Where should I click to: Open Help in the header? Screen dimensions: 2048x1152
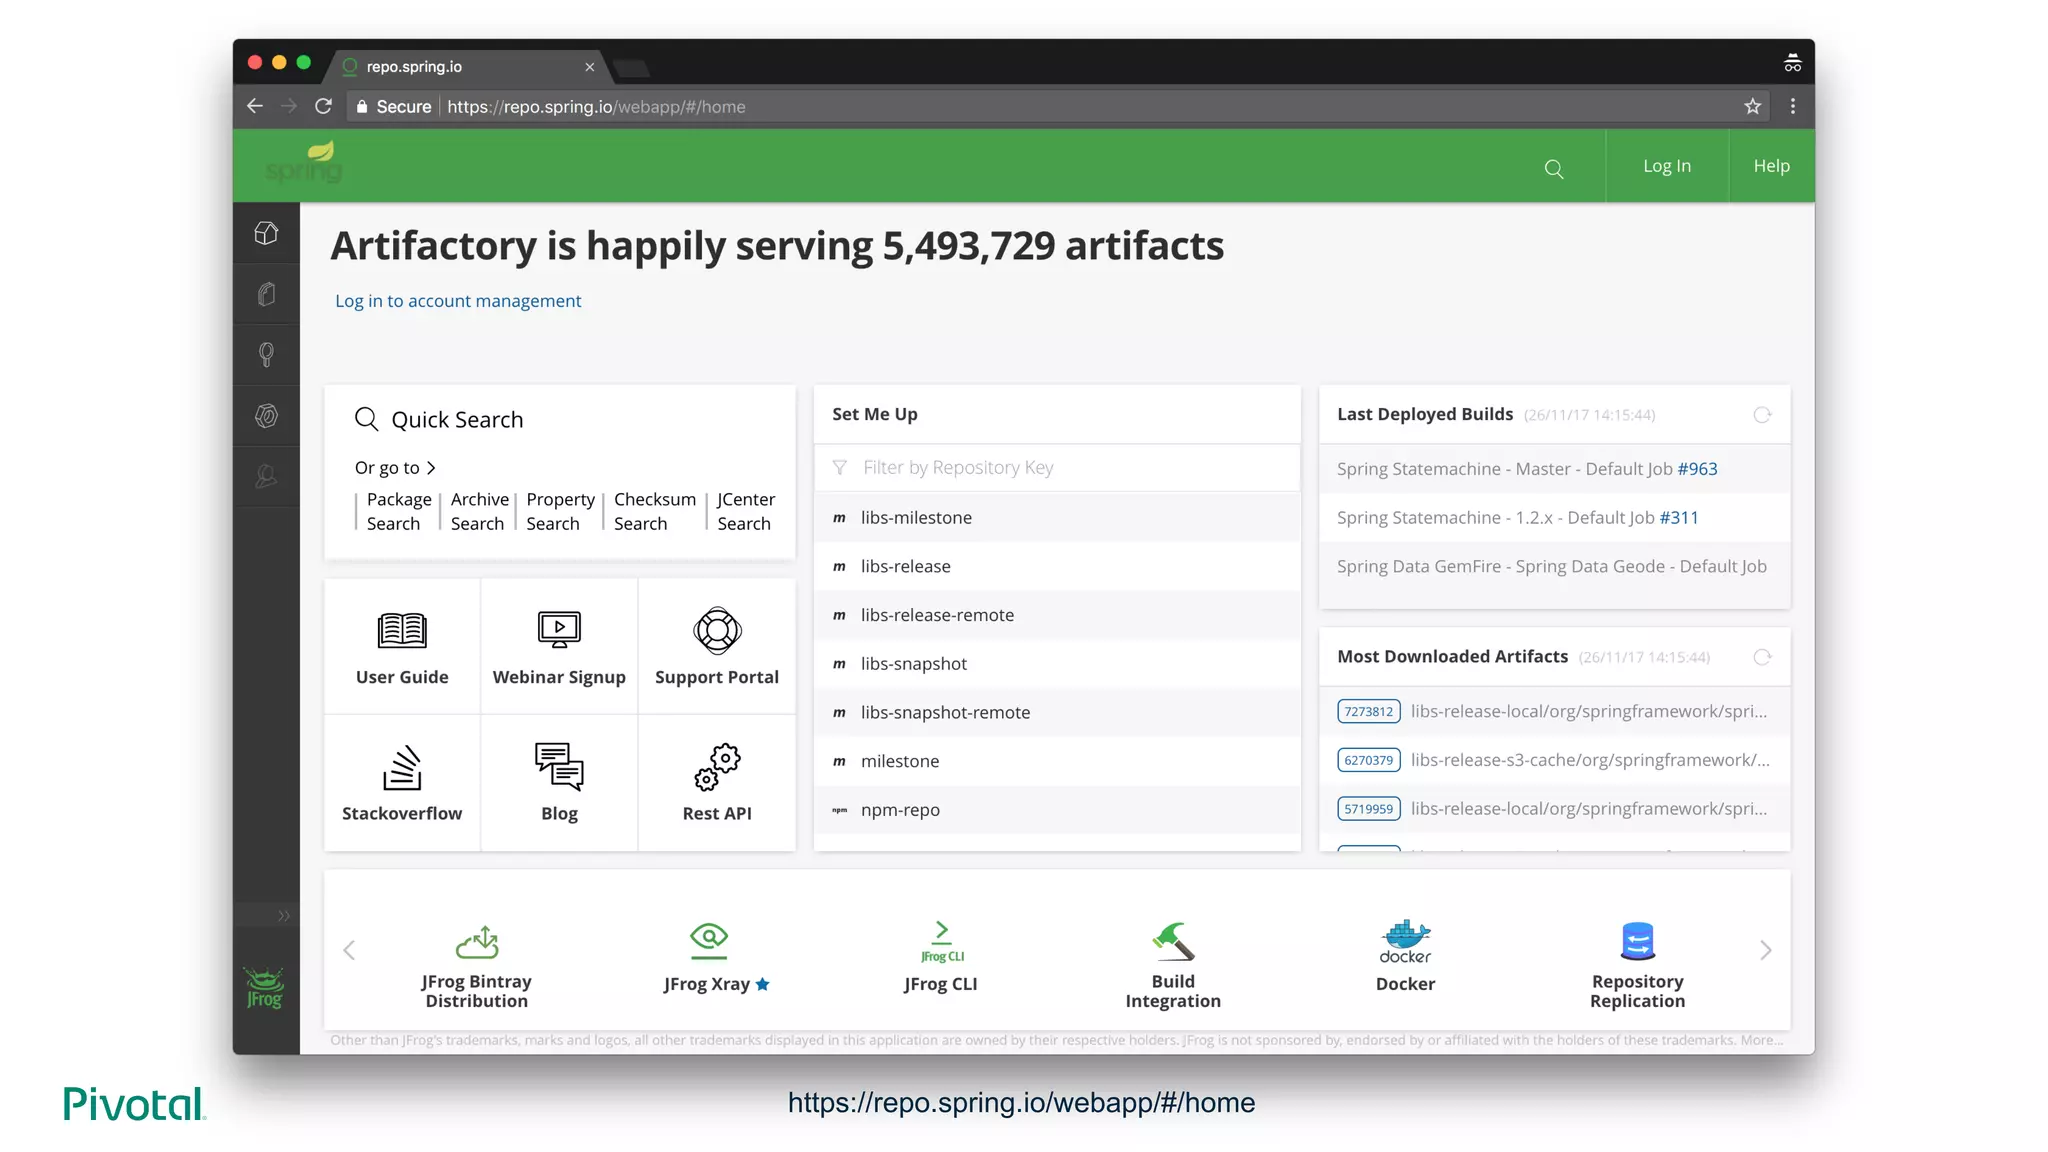point(1771,166)
